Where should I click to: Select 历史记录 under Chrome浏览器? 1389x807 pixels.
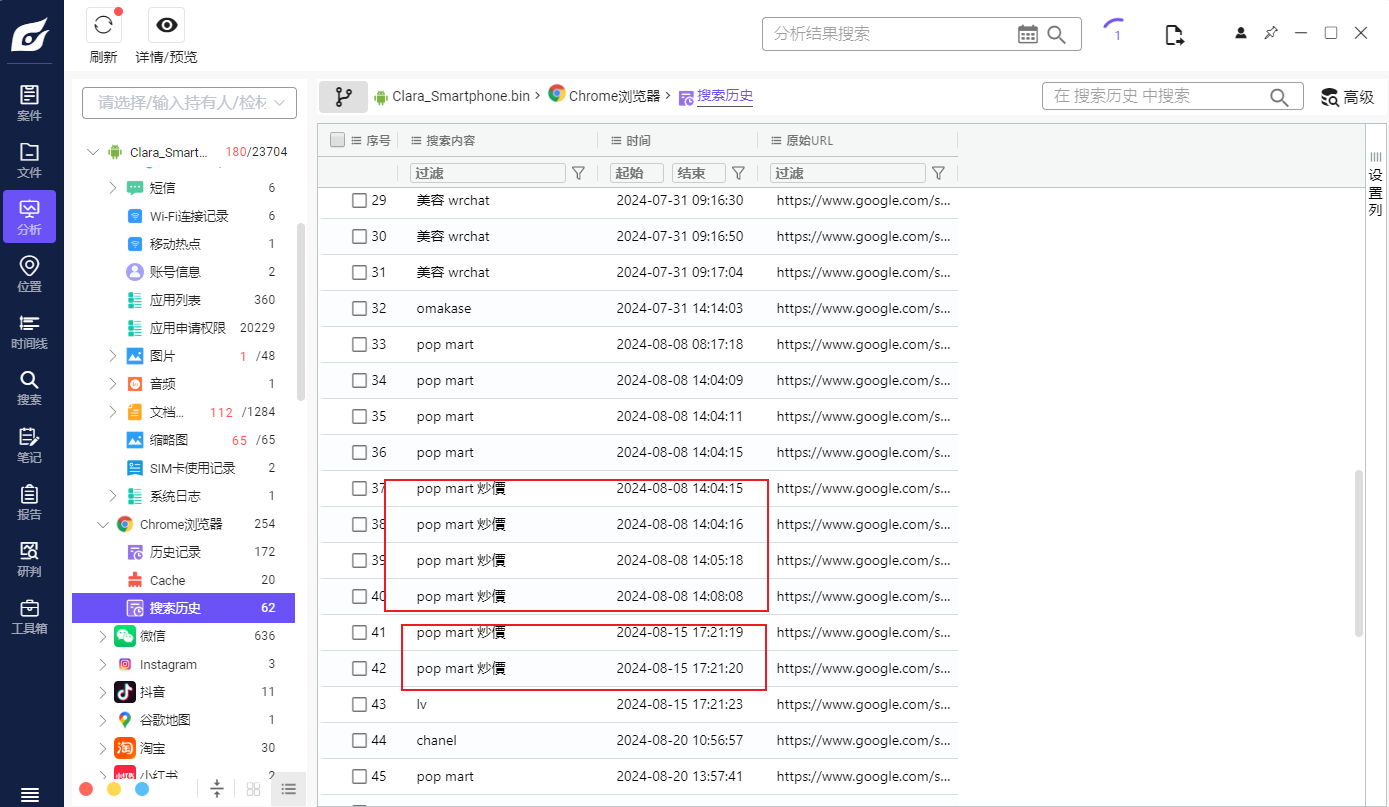(175, 552)
